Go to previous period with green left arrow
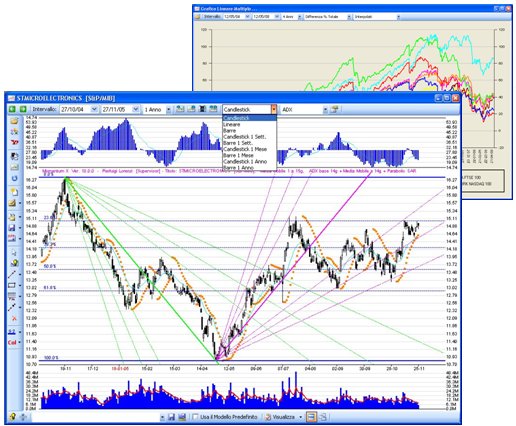This screenshot has width=516, height=426. pyautogui.click(x=12, y=109)
